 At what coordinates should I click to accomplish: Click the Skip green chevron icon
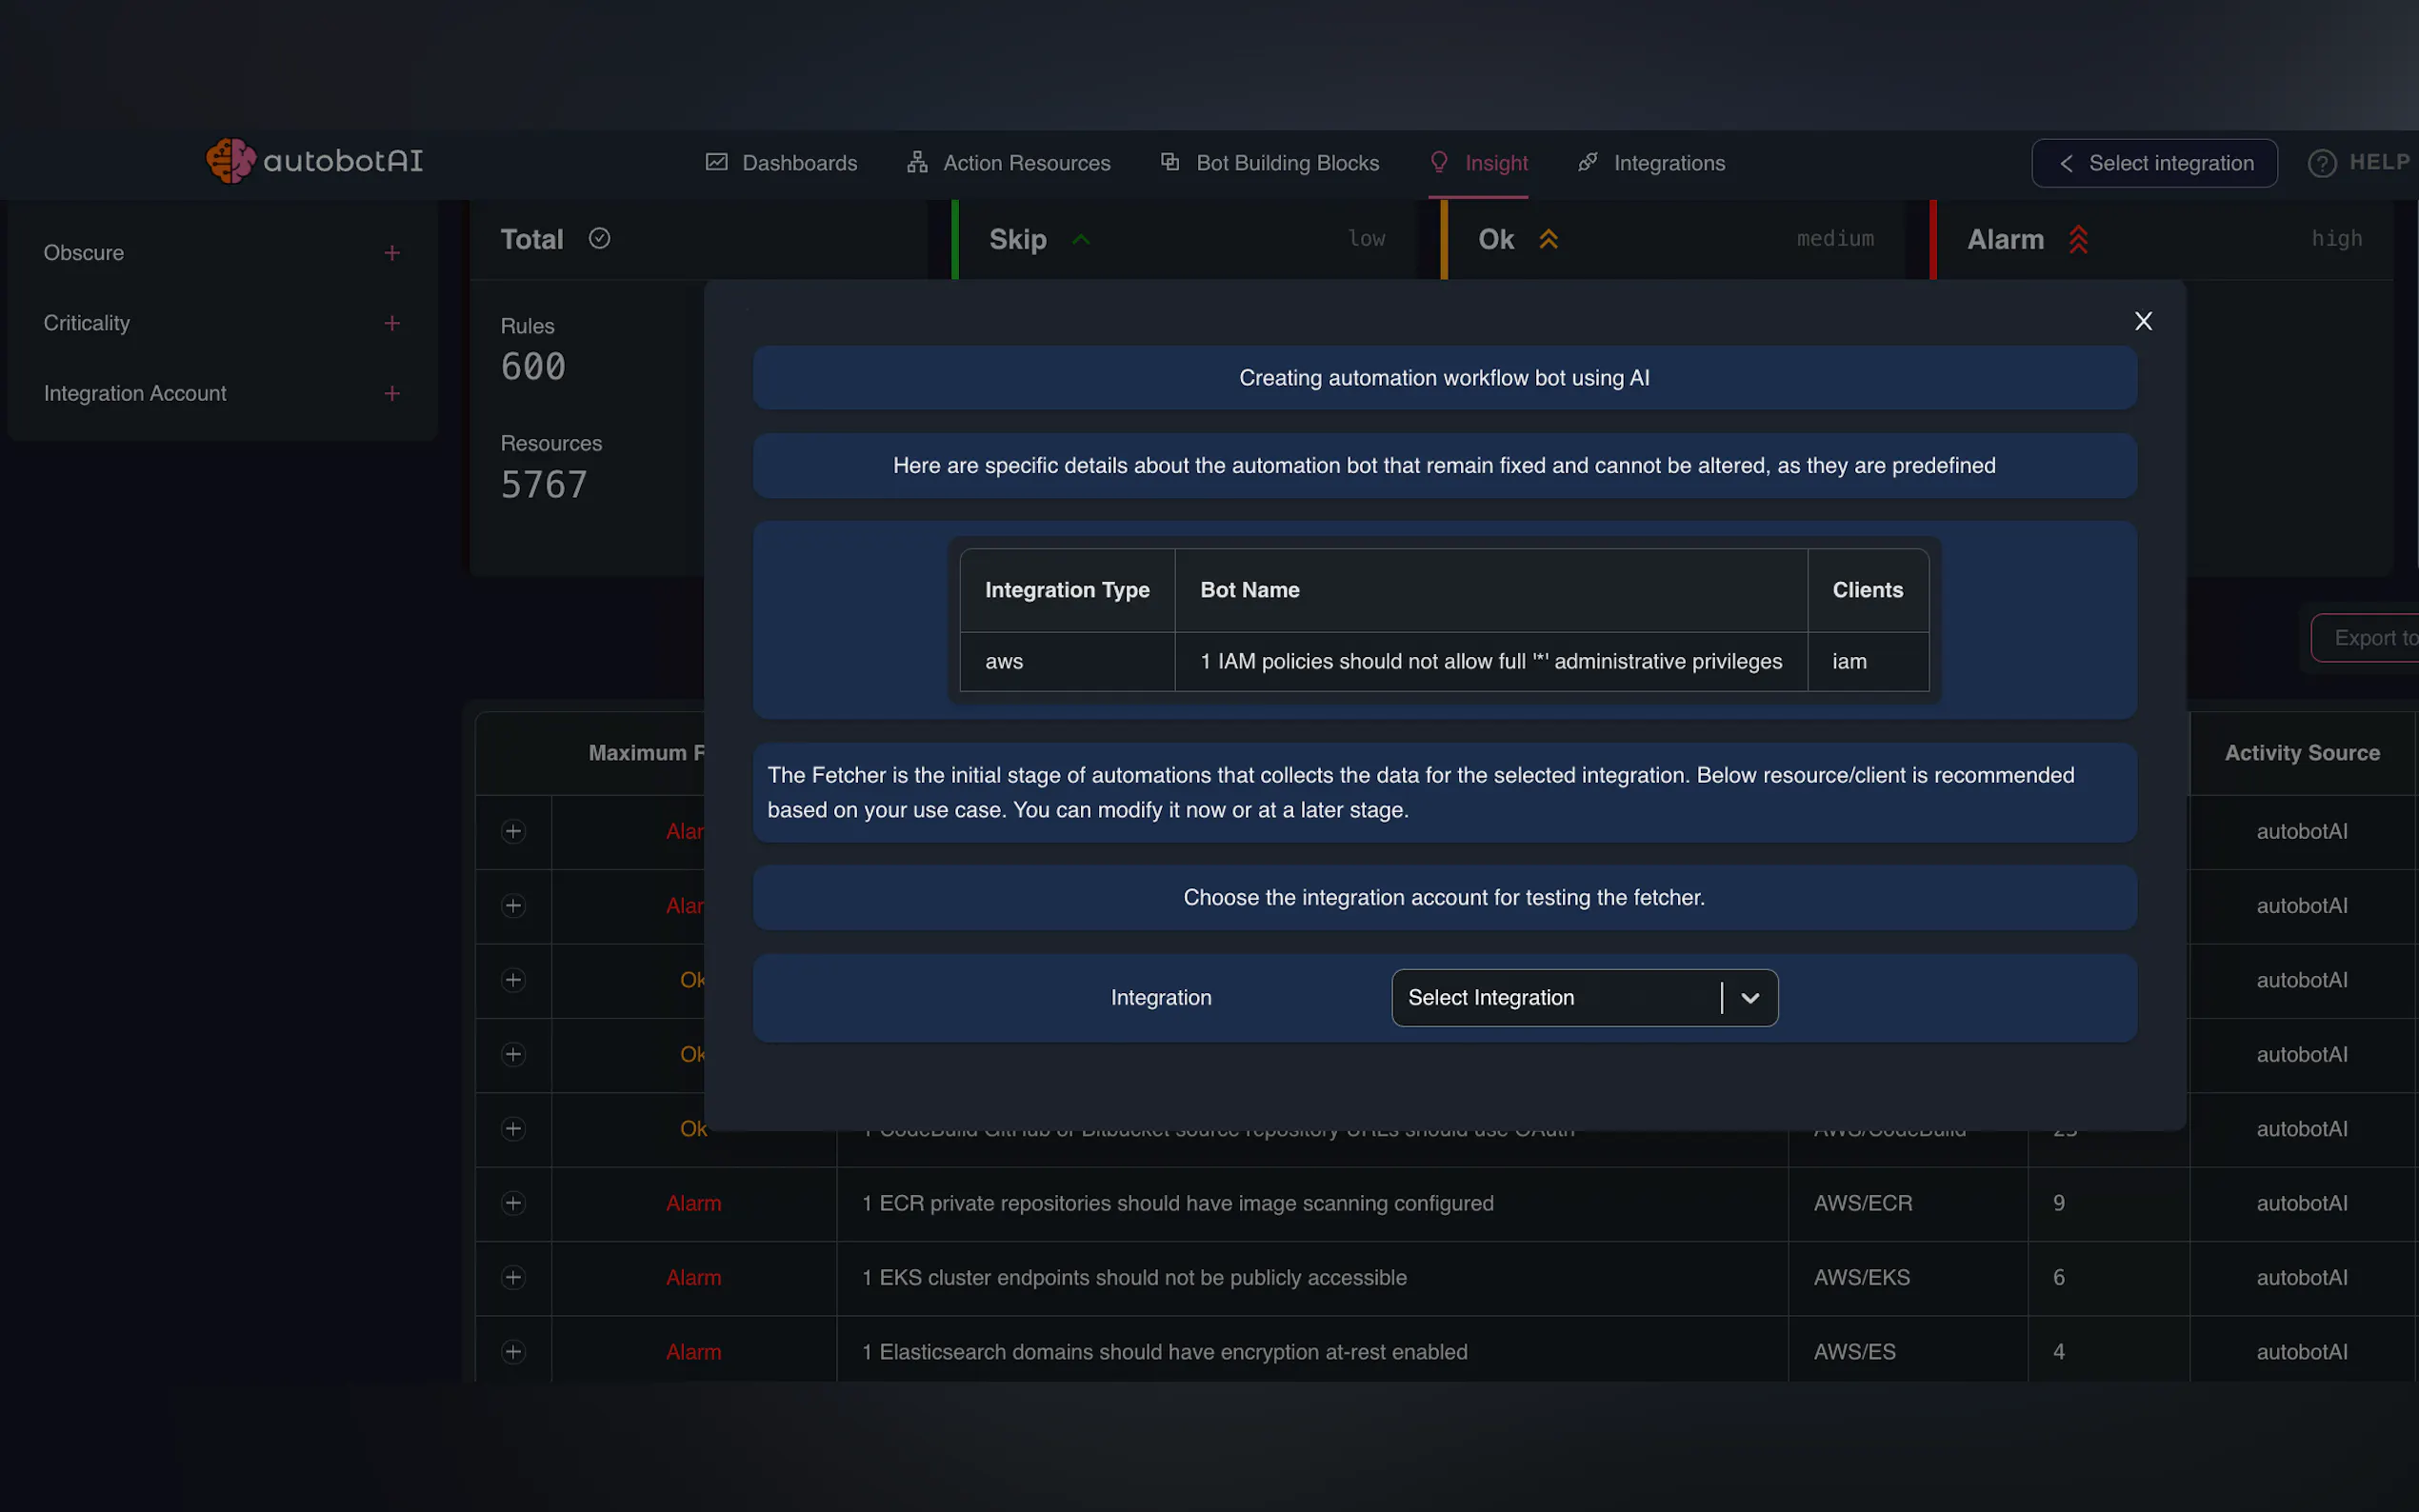(x=1080, y=240)
